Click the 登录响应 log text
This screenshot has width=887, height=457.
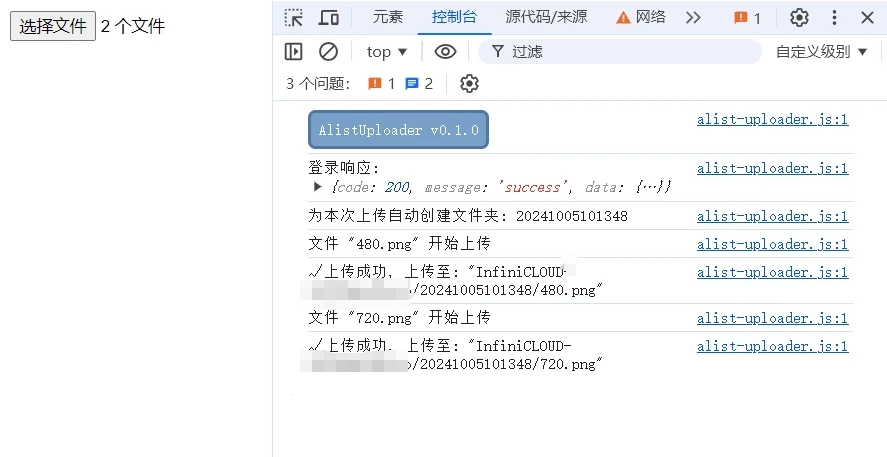point(343,167)
